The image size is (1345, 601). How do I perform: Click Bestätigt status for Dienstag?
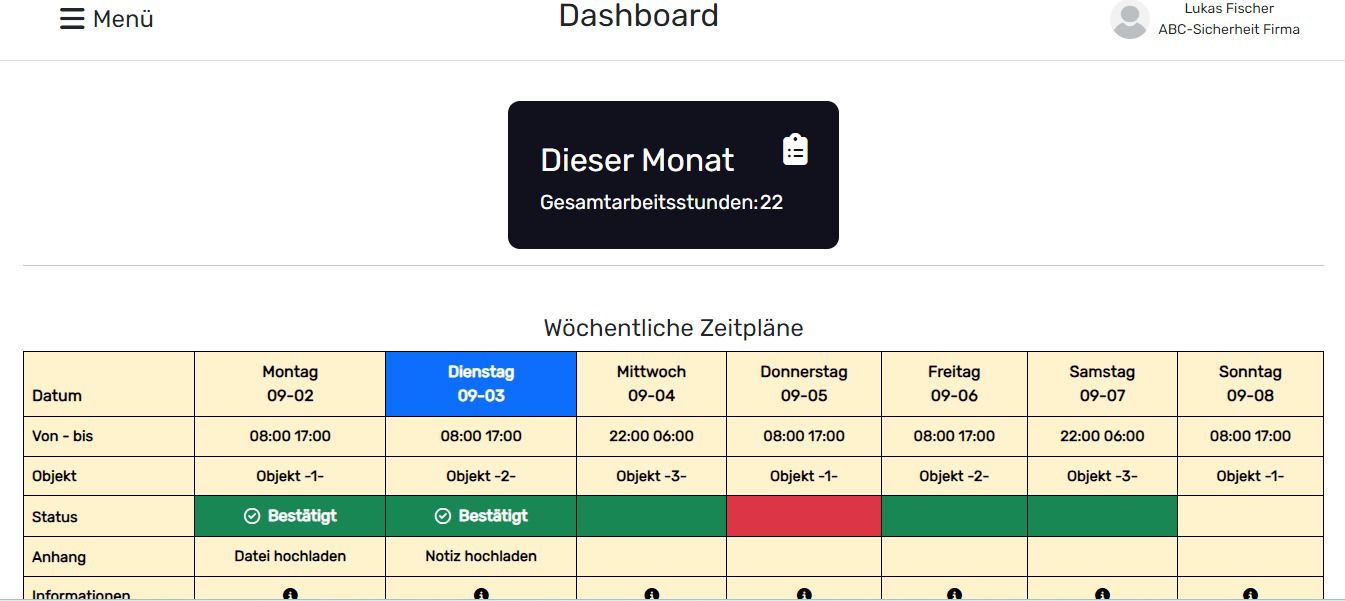(x=481, y=516)
